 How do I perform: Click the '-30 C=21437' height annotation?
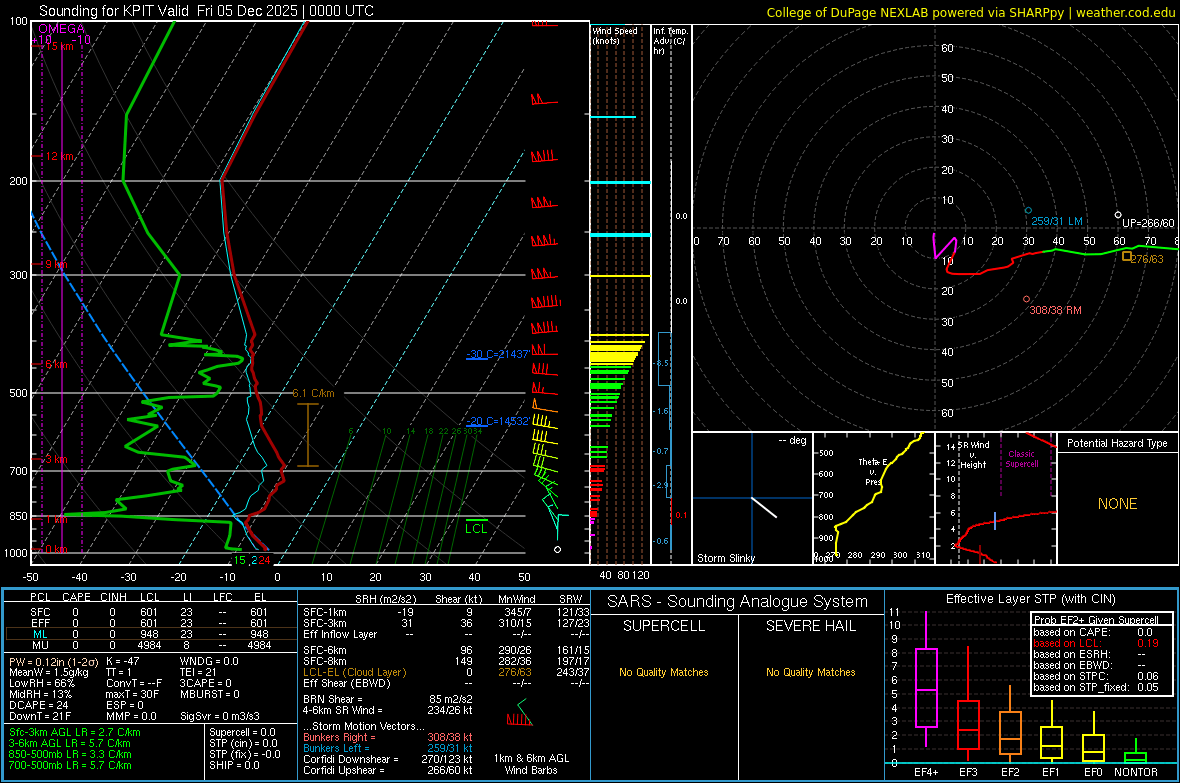(x=498, y=354)
